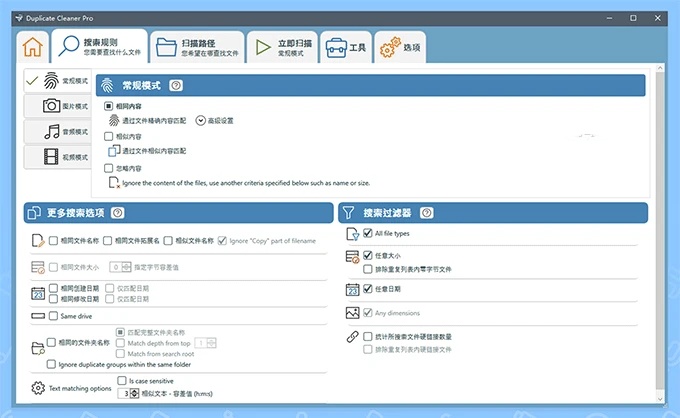Click fingerprint icon beside 通过文件精确内容匹配
The image size is (680, 418).
pos(114,120)
